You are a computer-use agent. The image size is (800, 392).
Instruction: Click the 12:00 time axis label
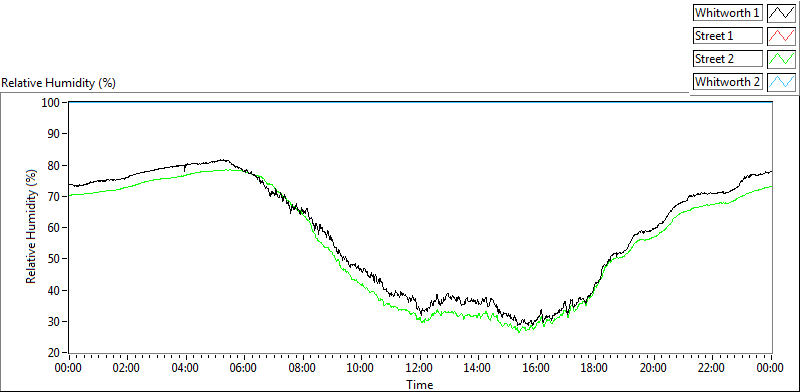(x=419, y=368)
